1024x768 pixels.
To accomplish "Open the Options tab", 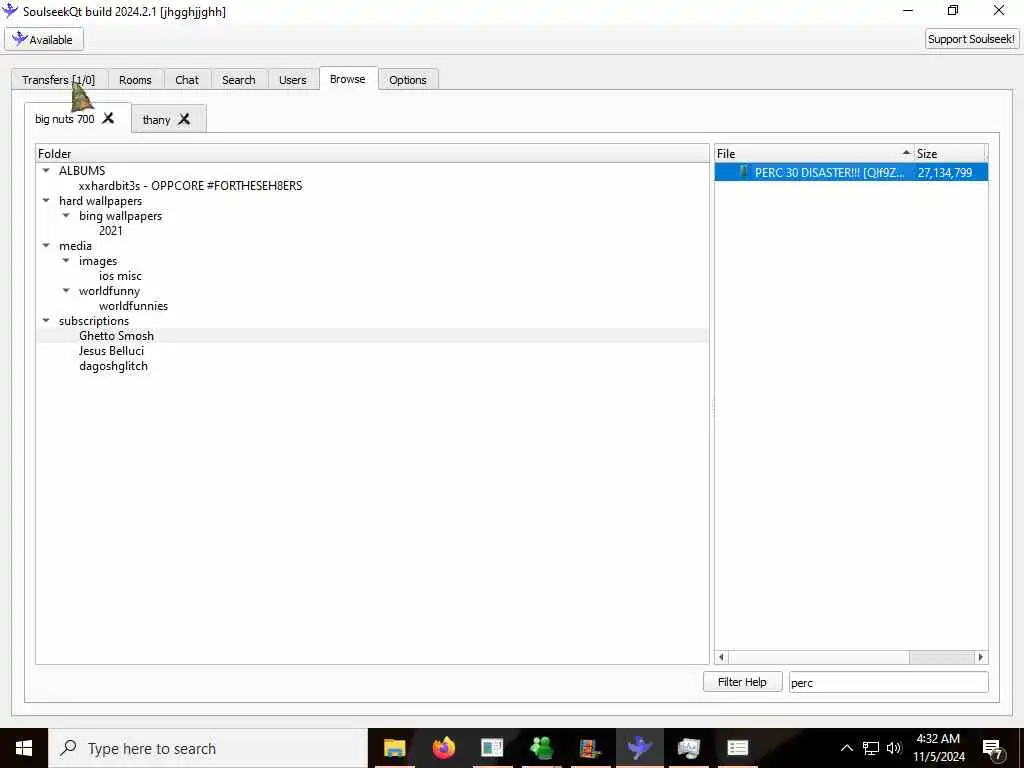I will (408, 80).
